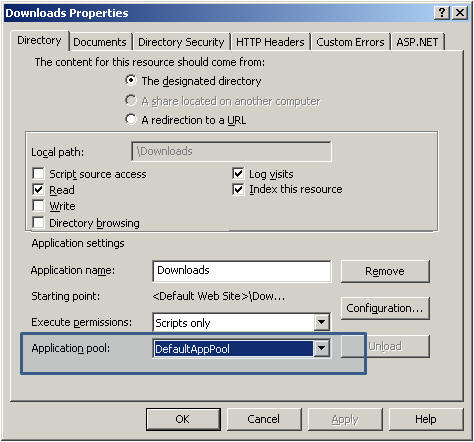Select 'A redirection to a URL' radio button

(131, 119)
